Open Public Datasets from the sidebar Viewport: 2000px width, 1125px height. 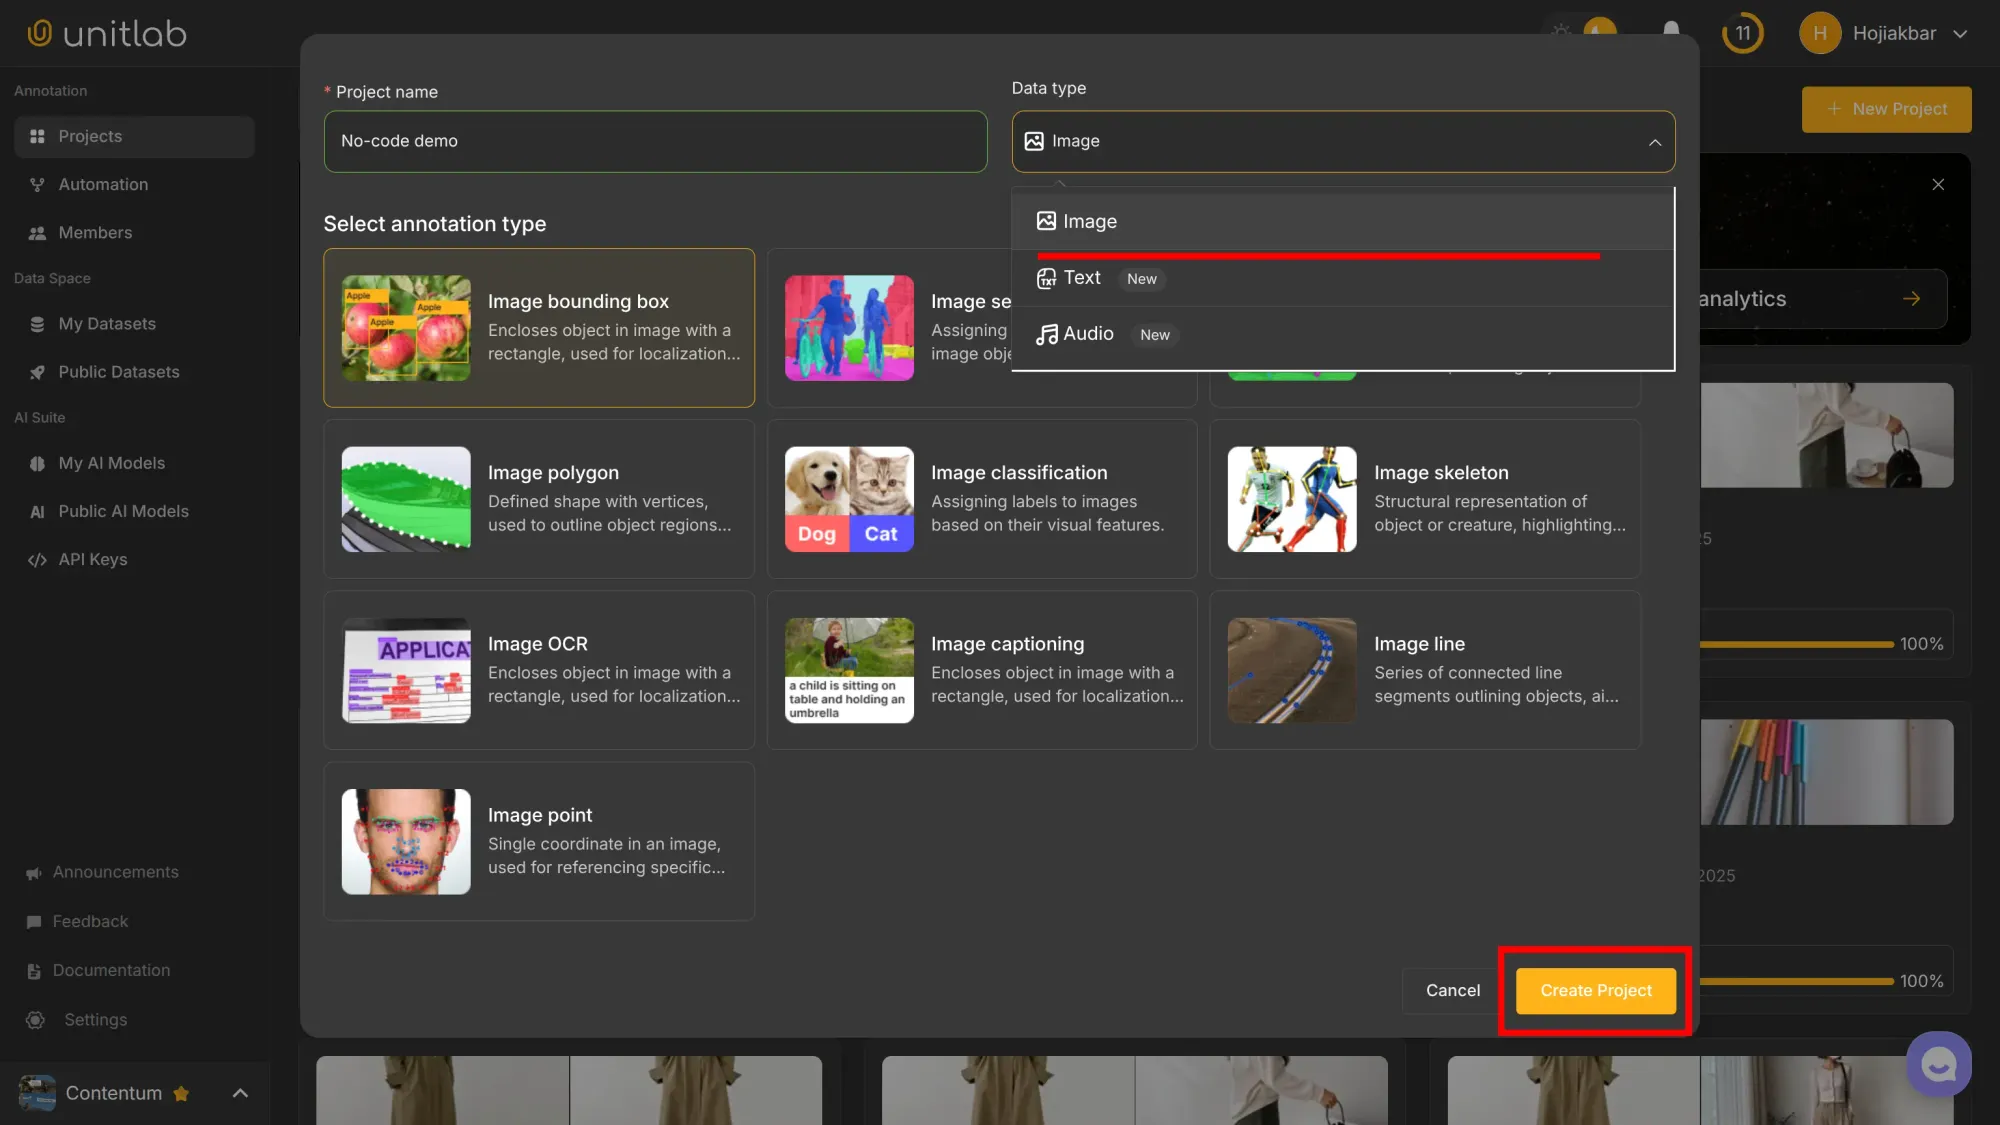coord(116,371)
